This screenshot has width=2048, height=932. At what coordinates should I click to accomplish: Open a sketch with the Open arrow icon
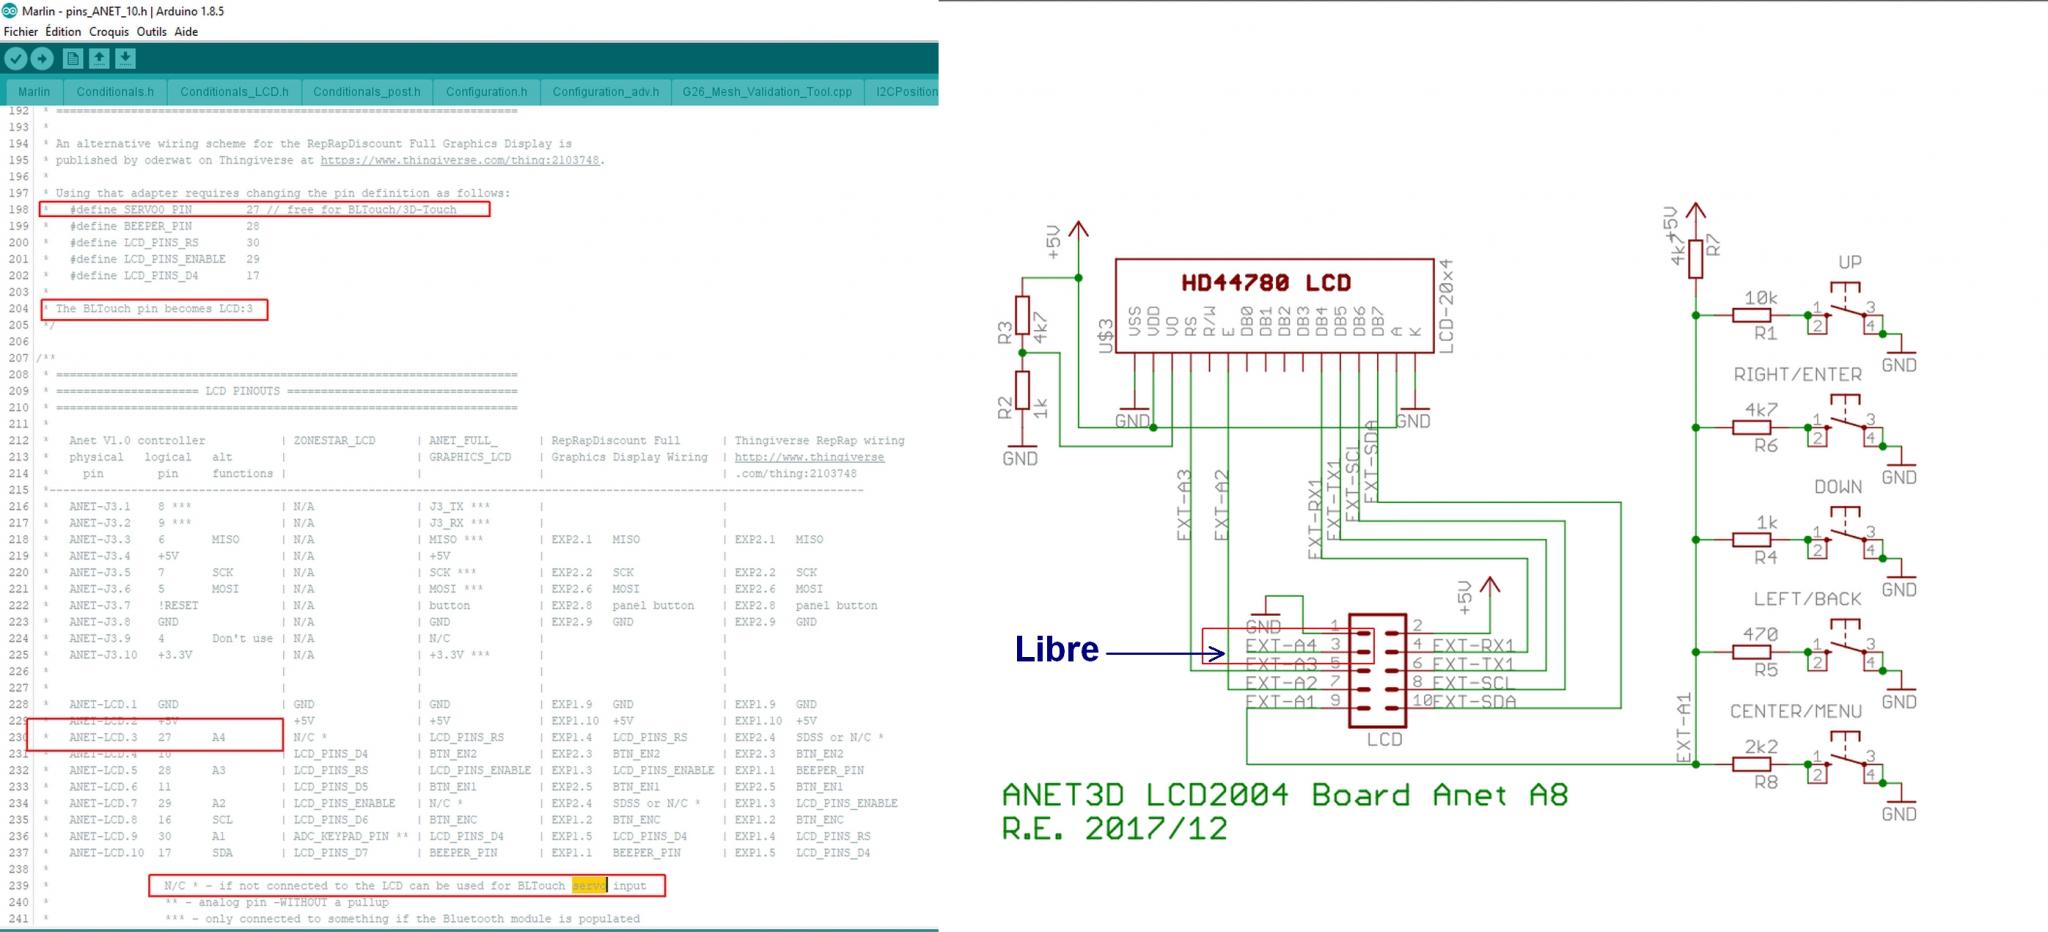pos(99,59)
